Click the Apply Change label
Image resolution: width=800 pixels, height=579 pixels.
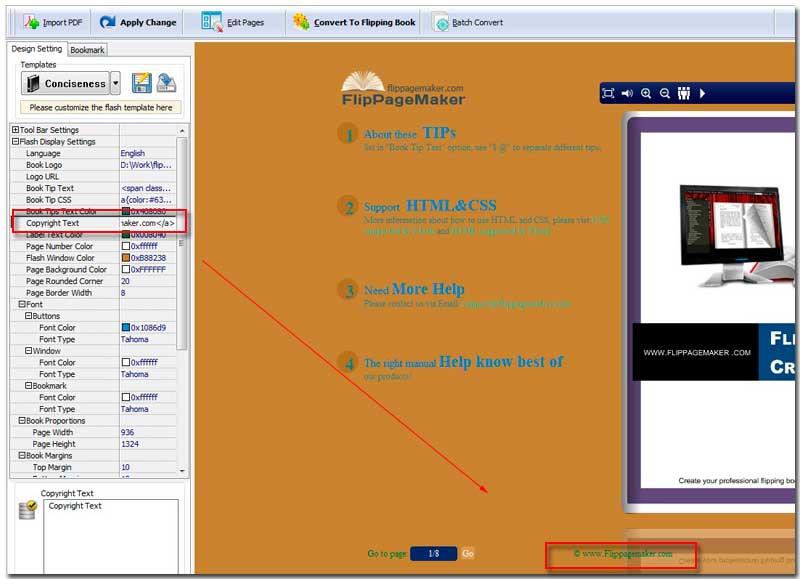(x=148, y=22)
